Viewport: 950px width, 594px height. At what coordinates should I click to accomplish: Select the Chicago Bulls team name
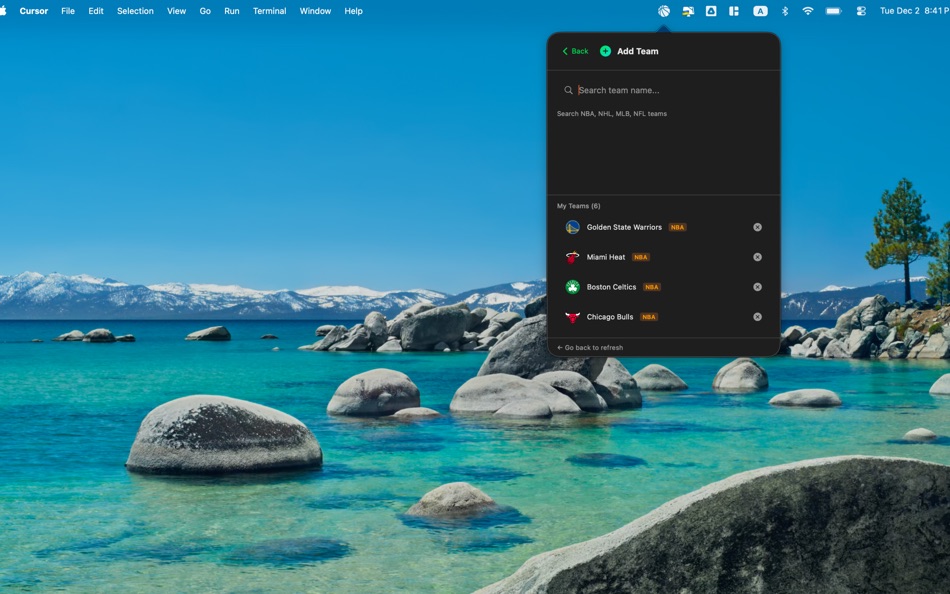(x=610, y=317)
